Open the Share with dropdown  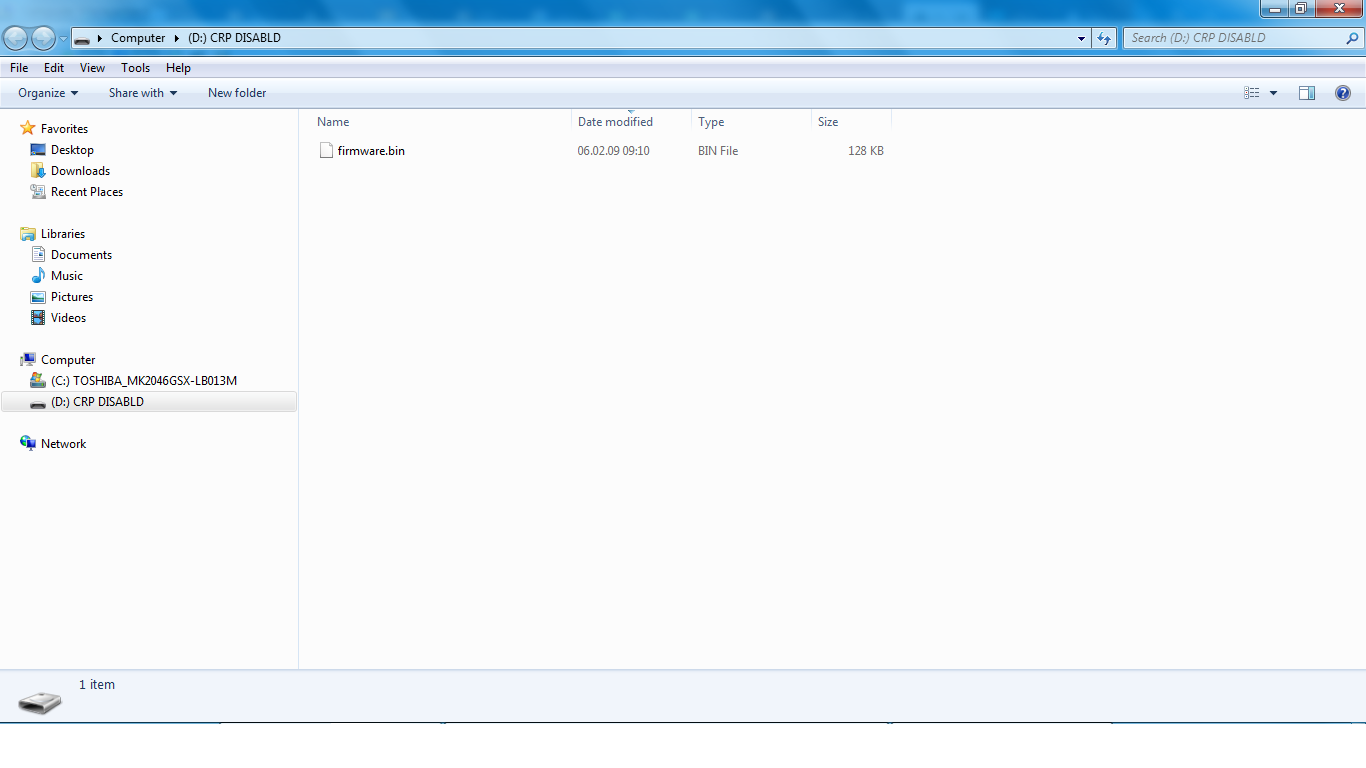(143, 93)
